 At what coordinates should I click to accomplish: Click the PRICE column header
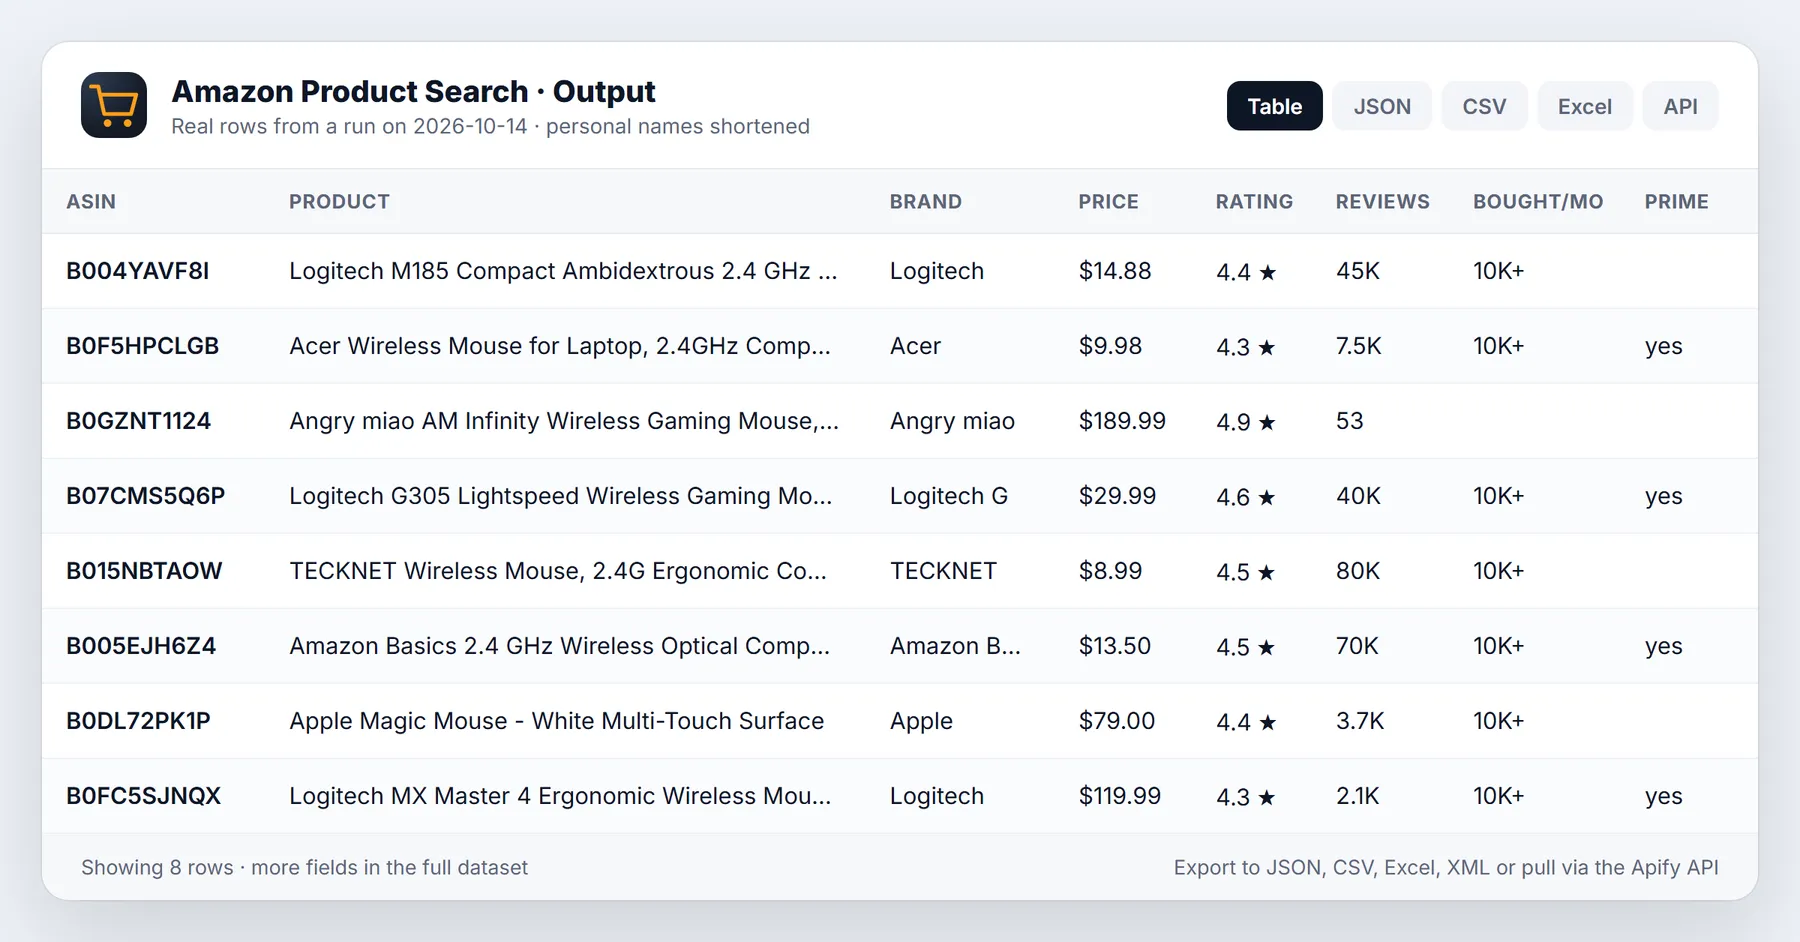(1108, 202)
